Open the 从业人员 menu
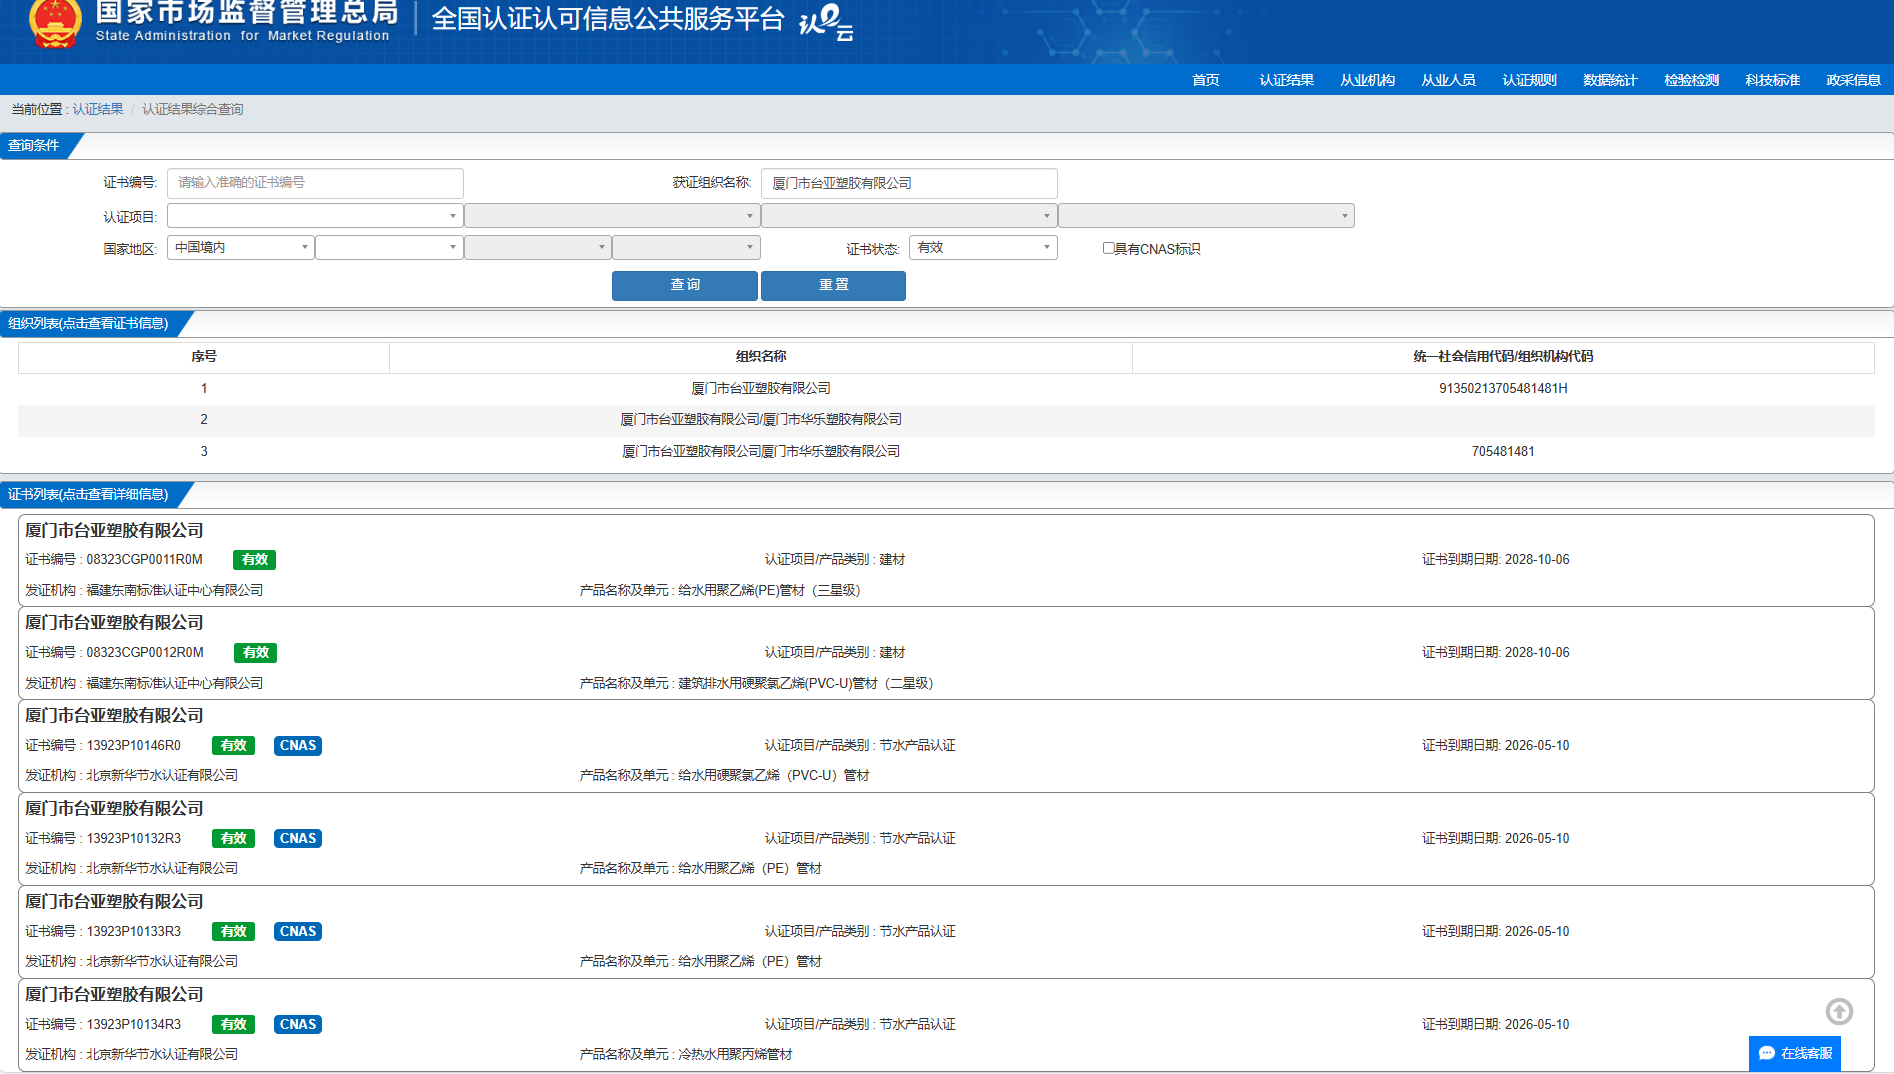 [x=1449, y=80]
